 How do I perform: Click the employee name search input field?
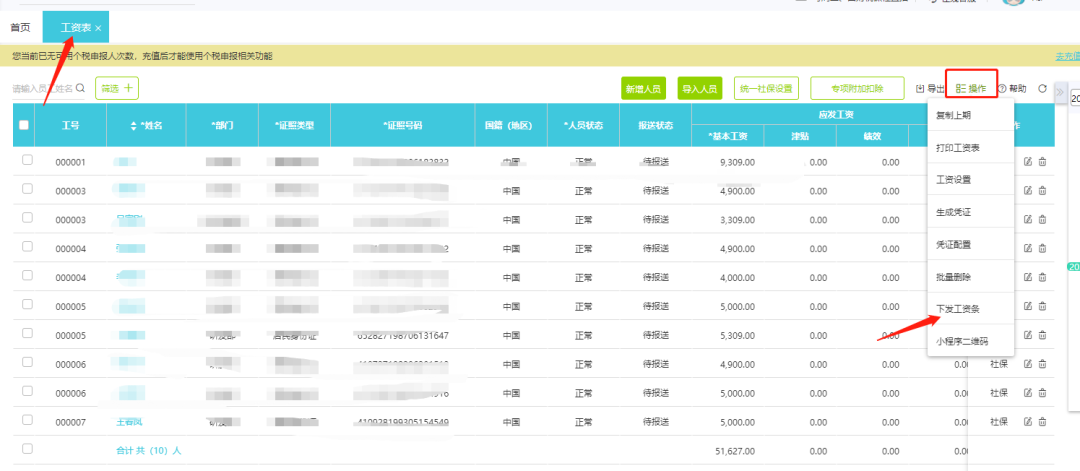(x=42, y=89)
